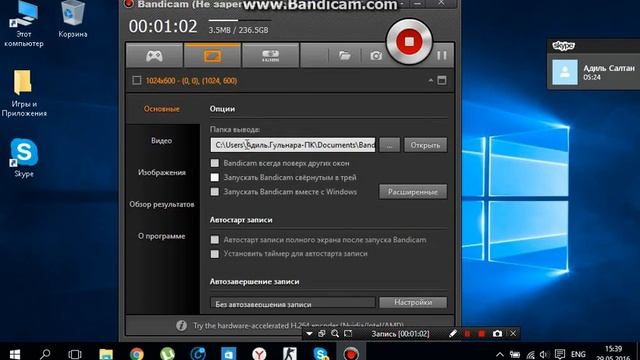Click the Bandicam icon on the taskbar

[351, 353]
